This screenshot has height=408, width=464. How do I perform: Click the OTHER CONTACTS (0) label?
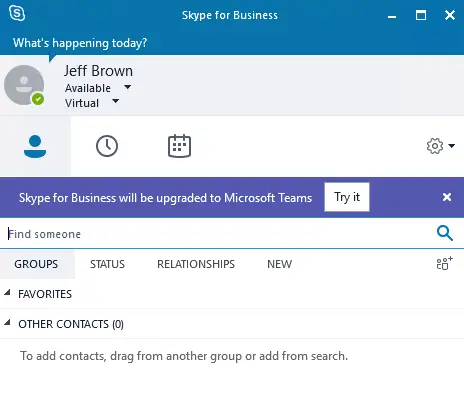coord(71,324)
